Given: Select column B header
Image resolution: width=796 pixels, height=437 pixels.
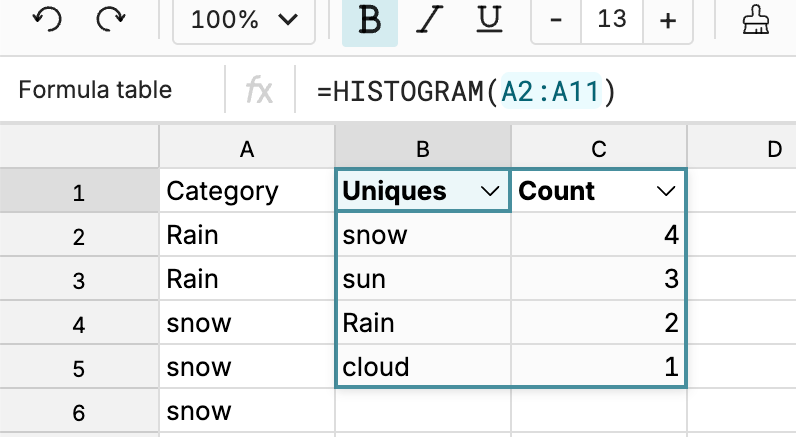Looking at the screenshot, I should tap(423, 149).
